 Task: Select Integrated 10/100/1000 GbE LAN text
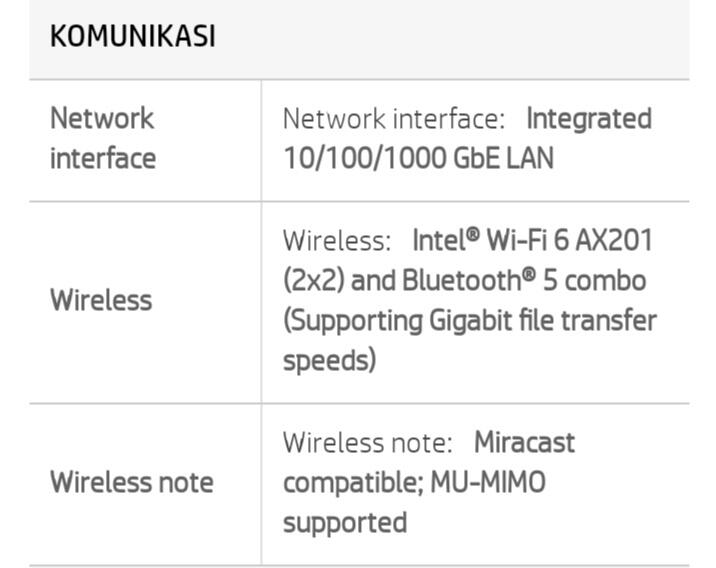click(x=468, y=138)
